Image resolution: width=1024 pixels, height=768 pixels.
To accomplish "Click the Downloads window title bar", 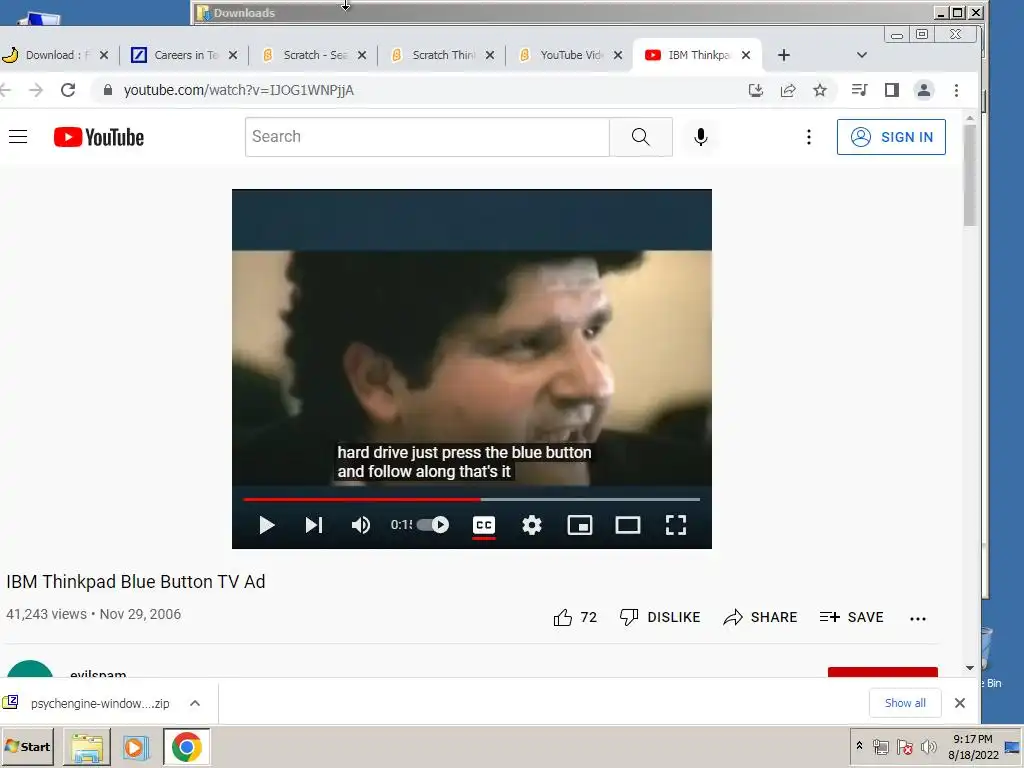I will 562,12.
